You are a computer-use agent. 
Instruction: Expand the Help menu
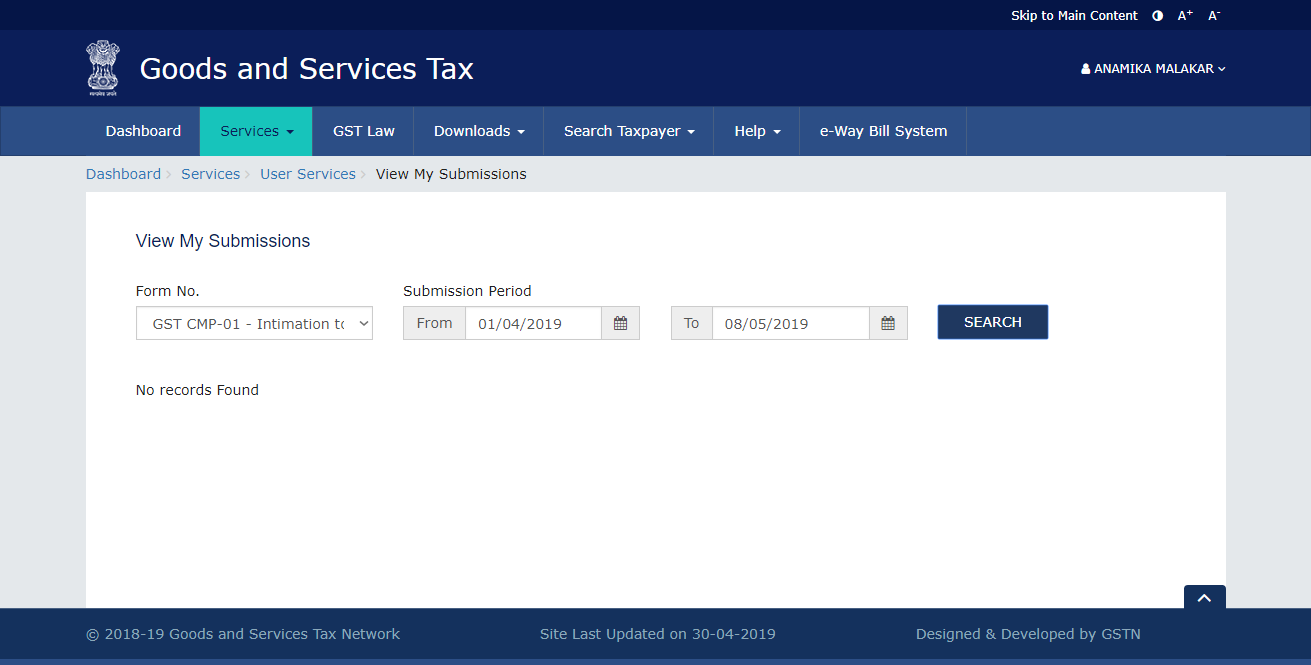click(x=757, y=131)
